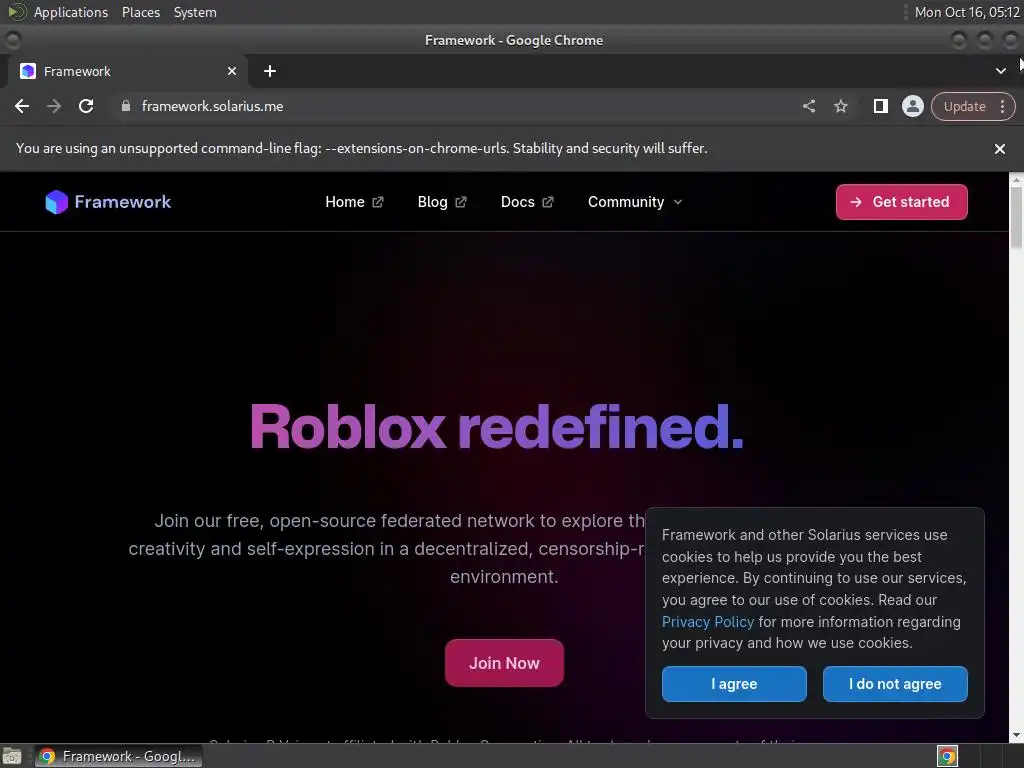This screenshot has width=1024, height=768.
Task: Open the Blog nav link
Action: 442,202
